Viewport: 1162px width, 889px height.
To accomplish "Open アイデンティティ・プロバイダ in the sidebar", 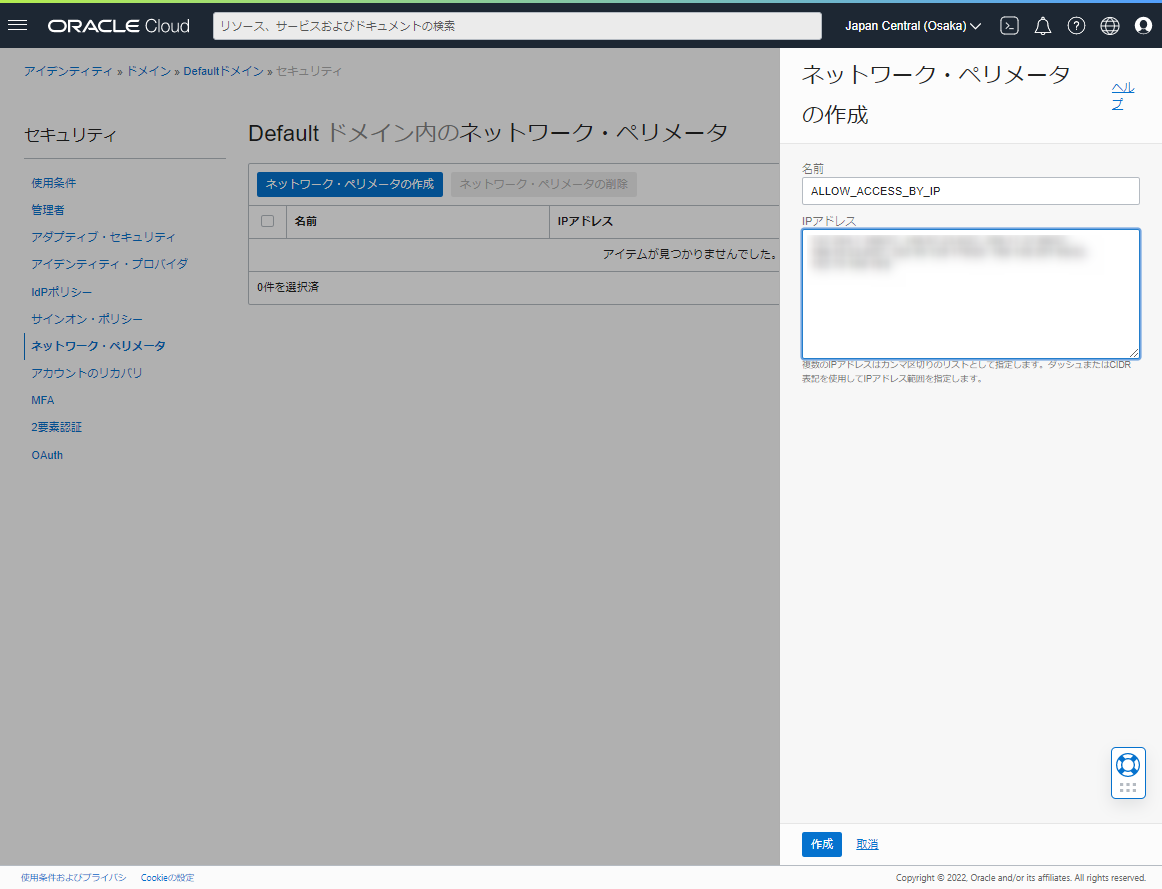I will pyautogui.click(x=110, y=264).
